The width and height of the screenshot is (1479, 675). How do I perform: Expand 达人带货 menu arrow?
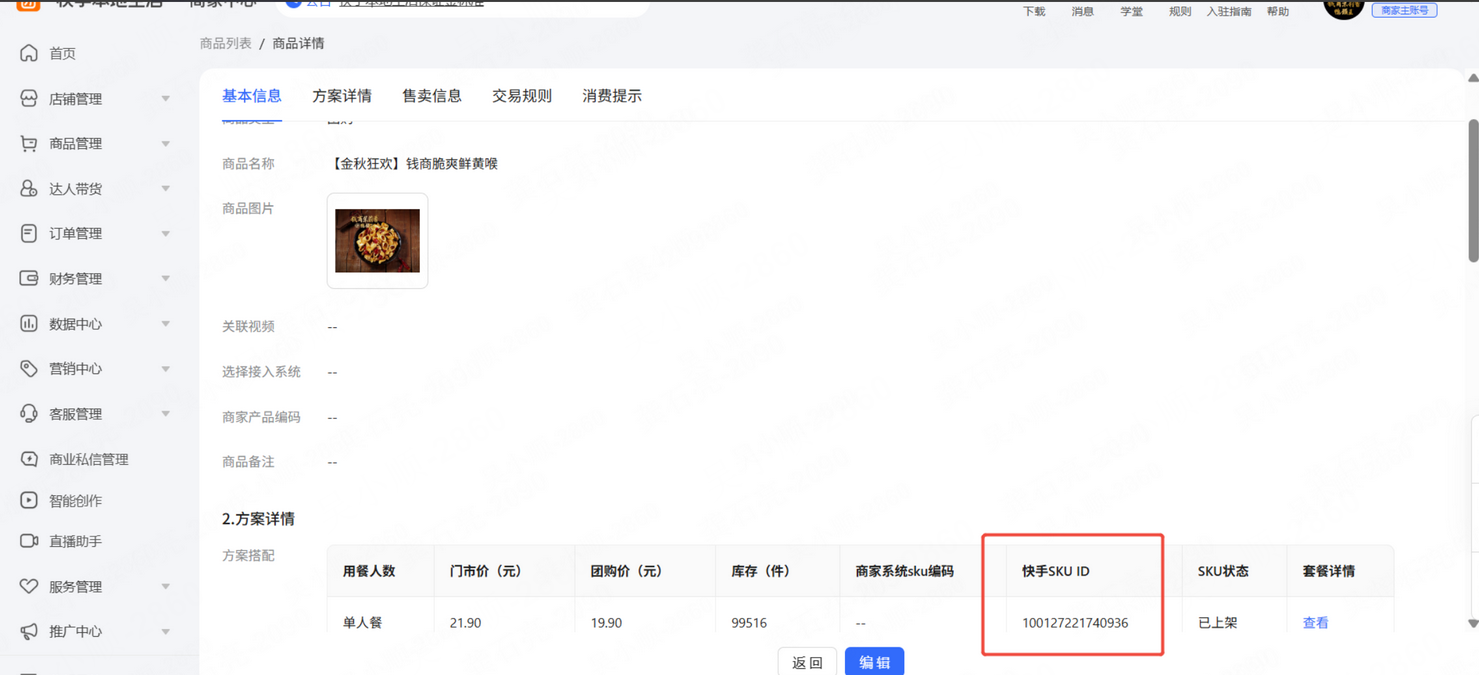tap(166, 189)
